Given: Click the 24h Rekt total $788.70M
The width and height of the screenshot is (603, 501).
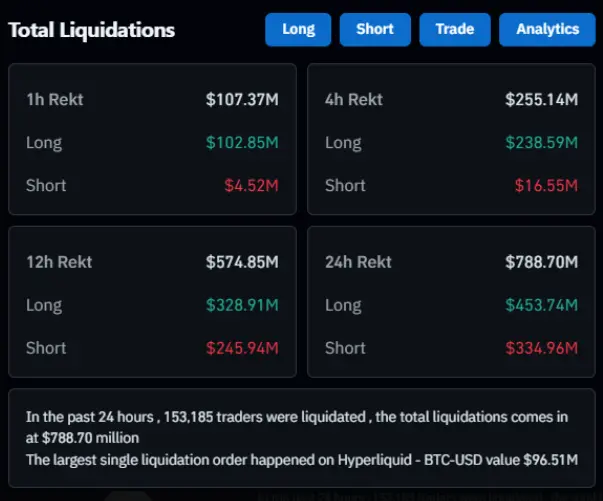Looking at the screenshot, I should point(541,262).
